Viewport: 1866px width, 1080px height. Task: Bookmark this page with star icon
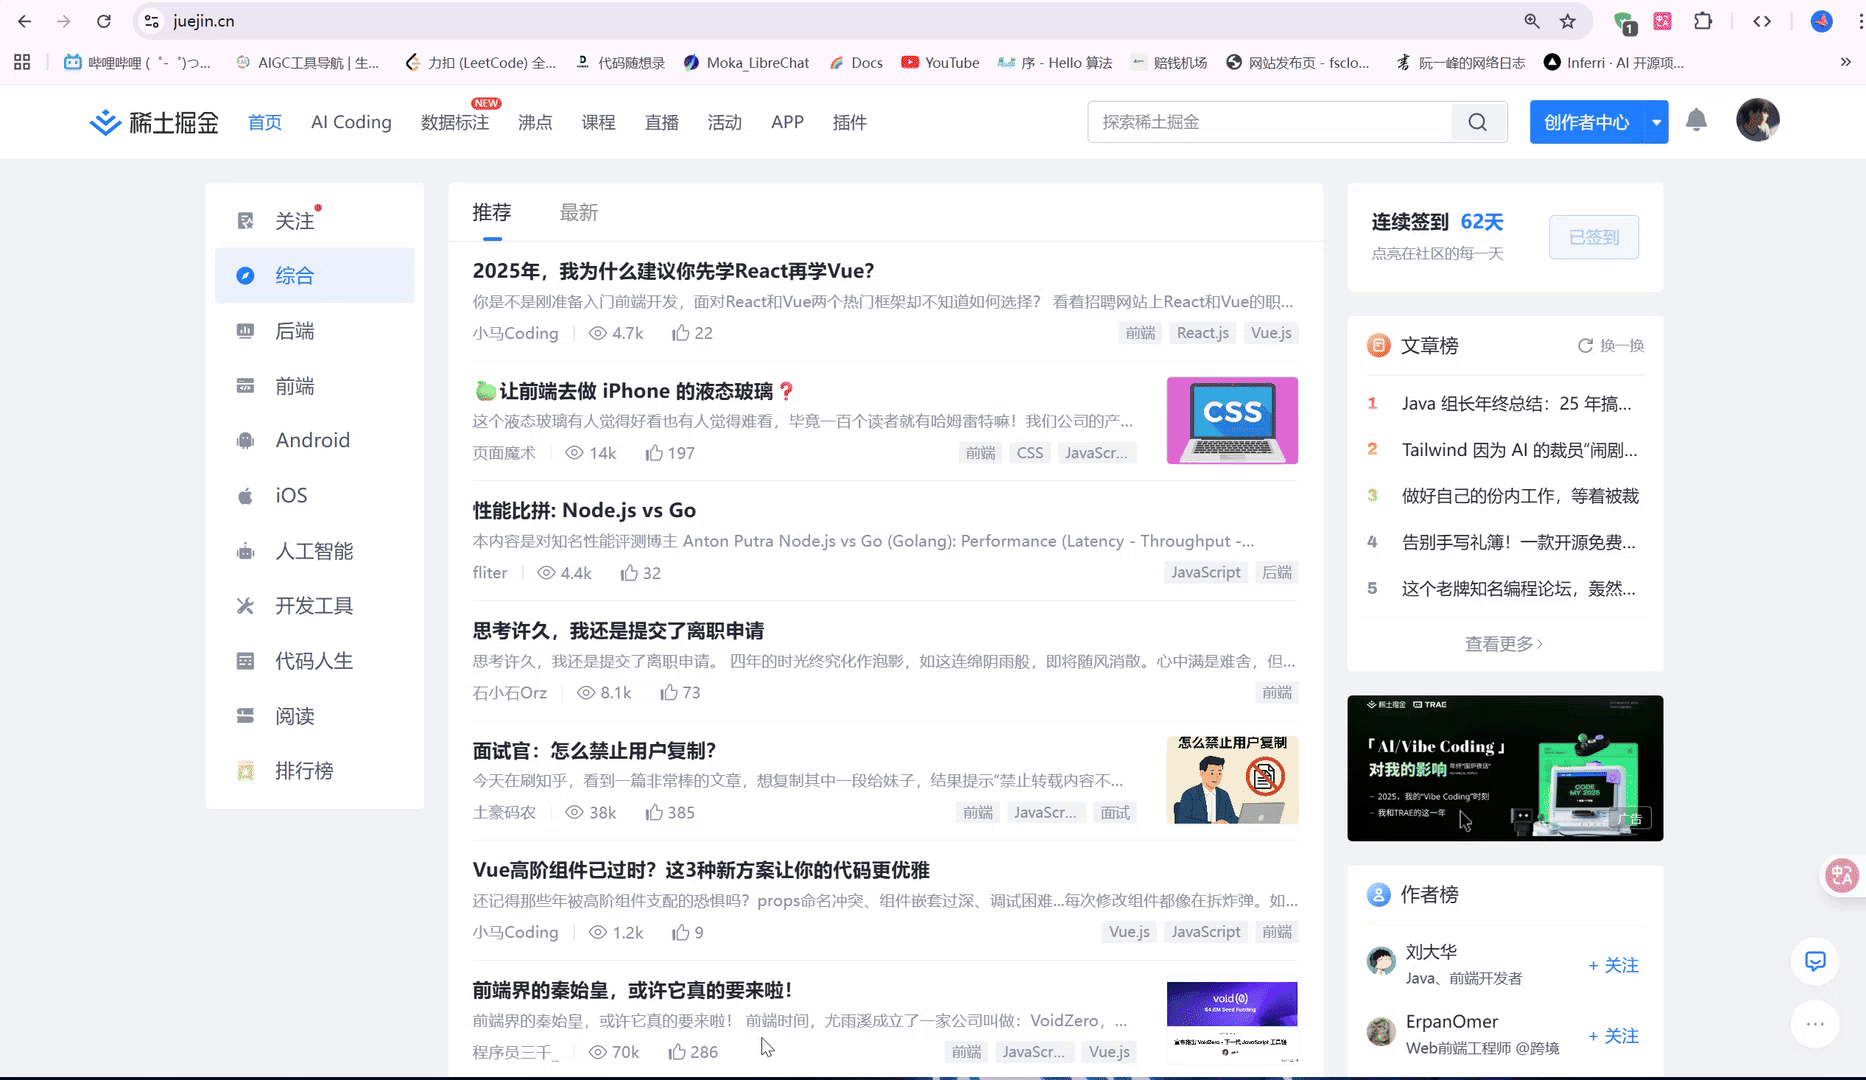coord(1568,21)
